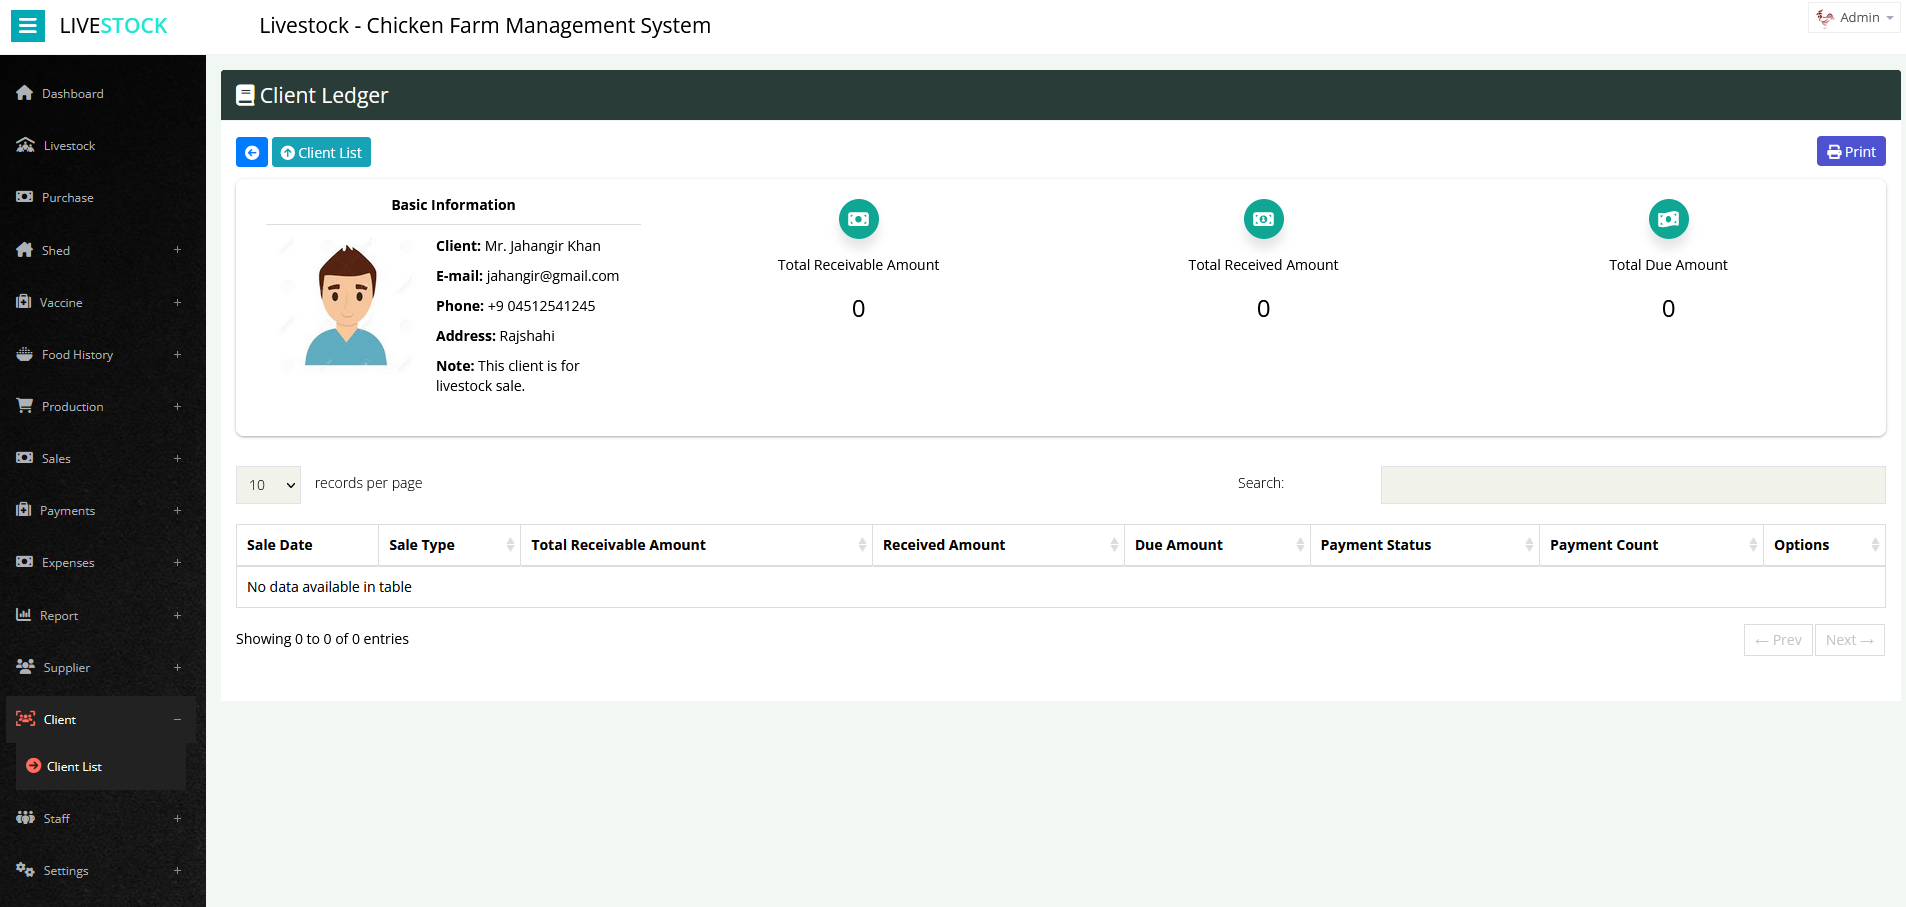1906x907 pixels.
Task: Expand the Admin account menu
Action: (x=1853, y=17)
